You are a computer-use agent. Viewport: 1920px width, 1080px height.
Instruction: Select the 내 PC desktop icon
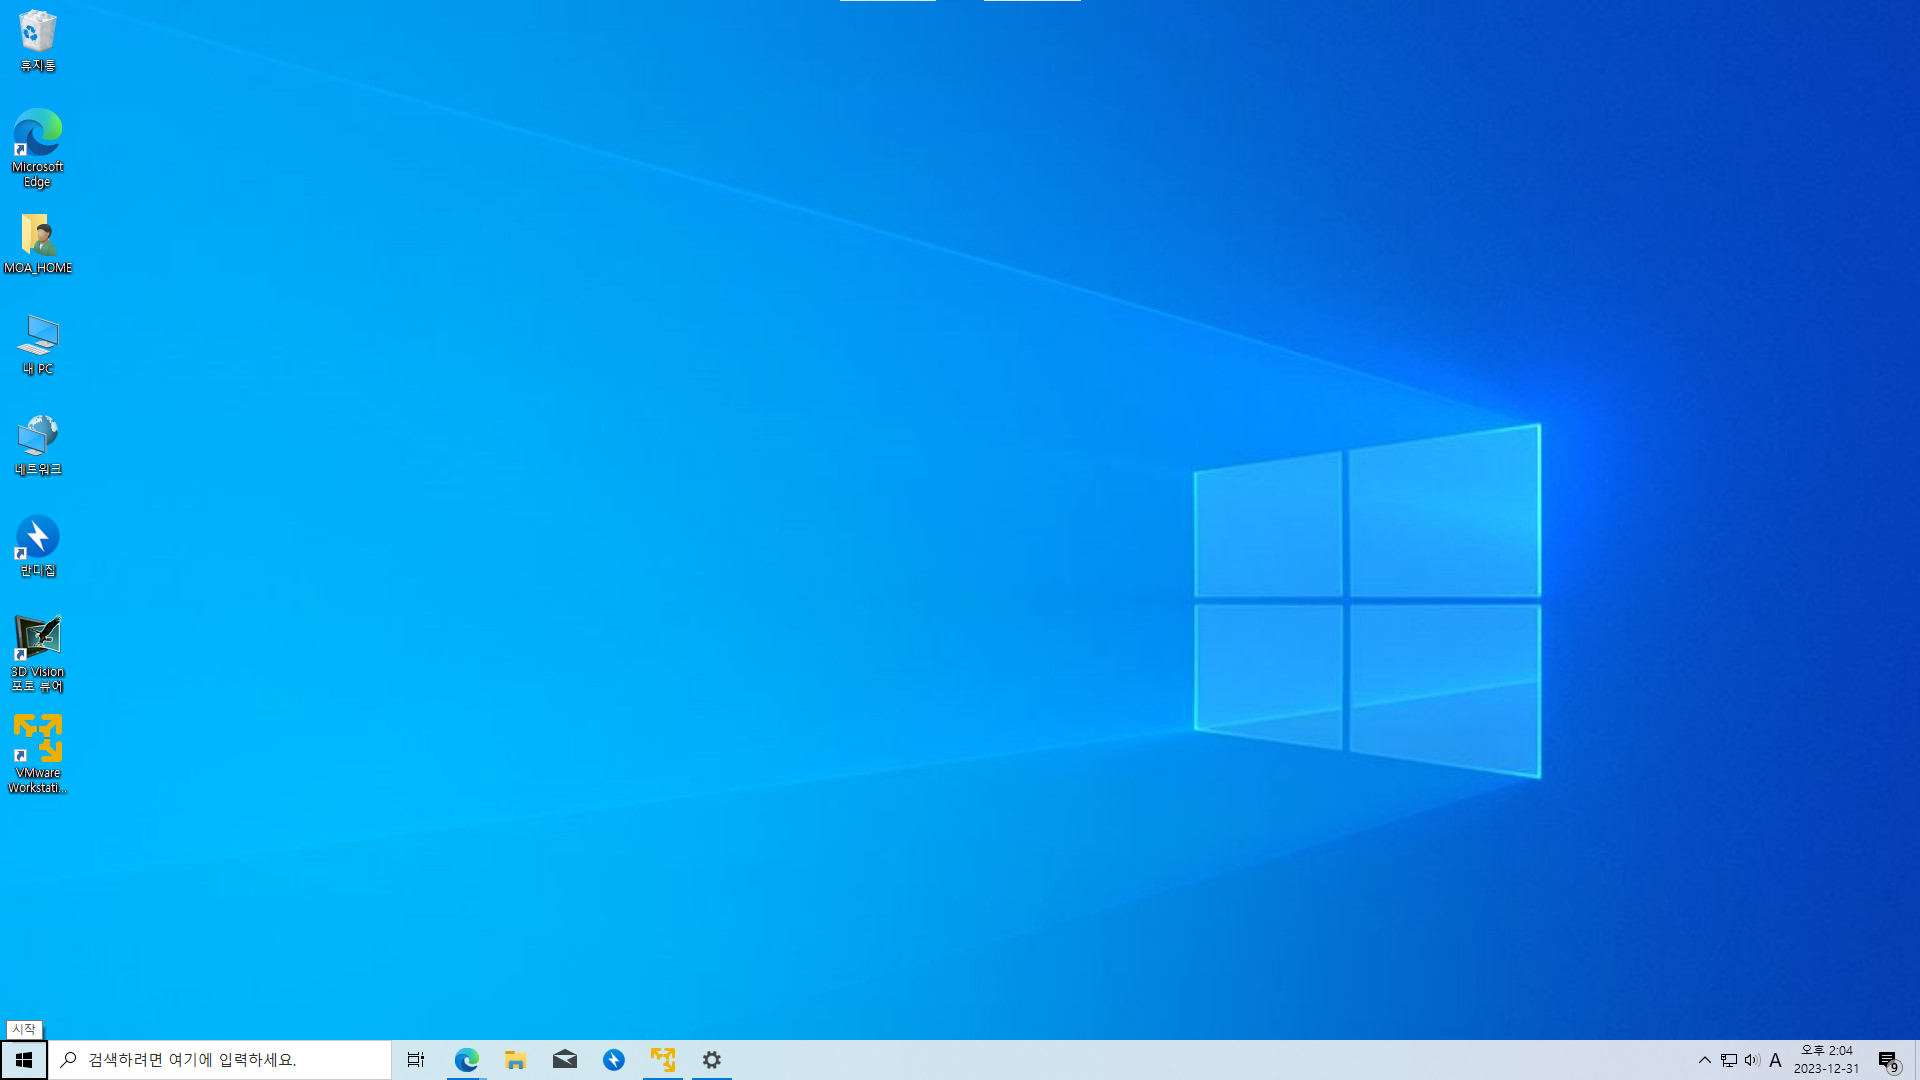pyautogui.click(x=38, y=344)
